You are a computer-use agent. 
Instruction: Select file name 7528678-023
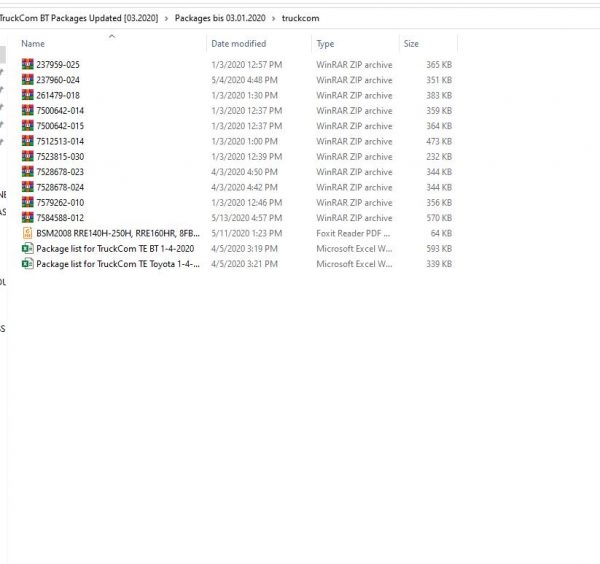pyautogui.click(x=60, y=172)
